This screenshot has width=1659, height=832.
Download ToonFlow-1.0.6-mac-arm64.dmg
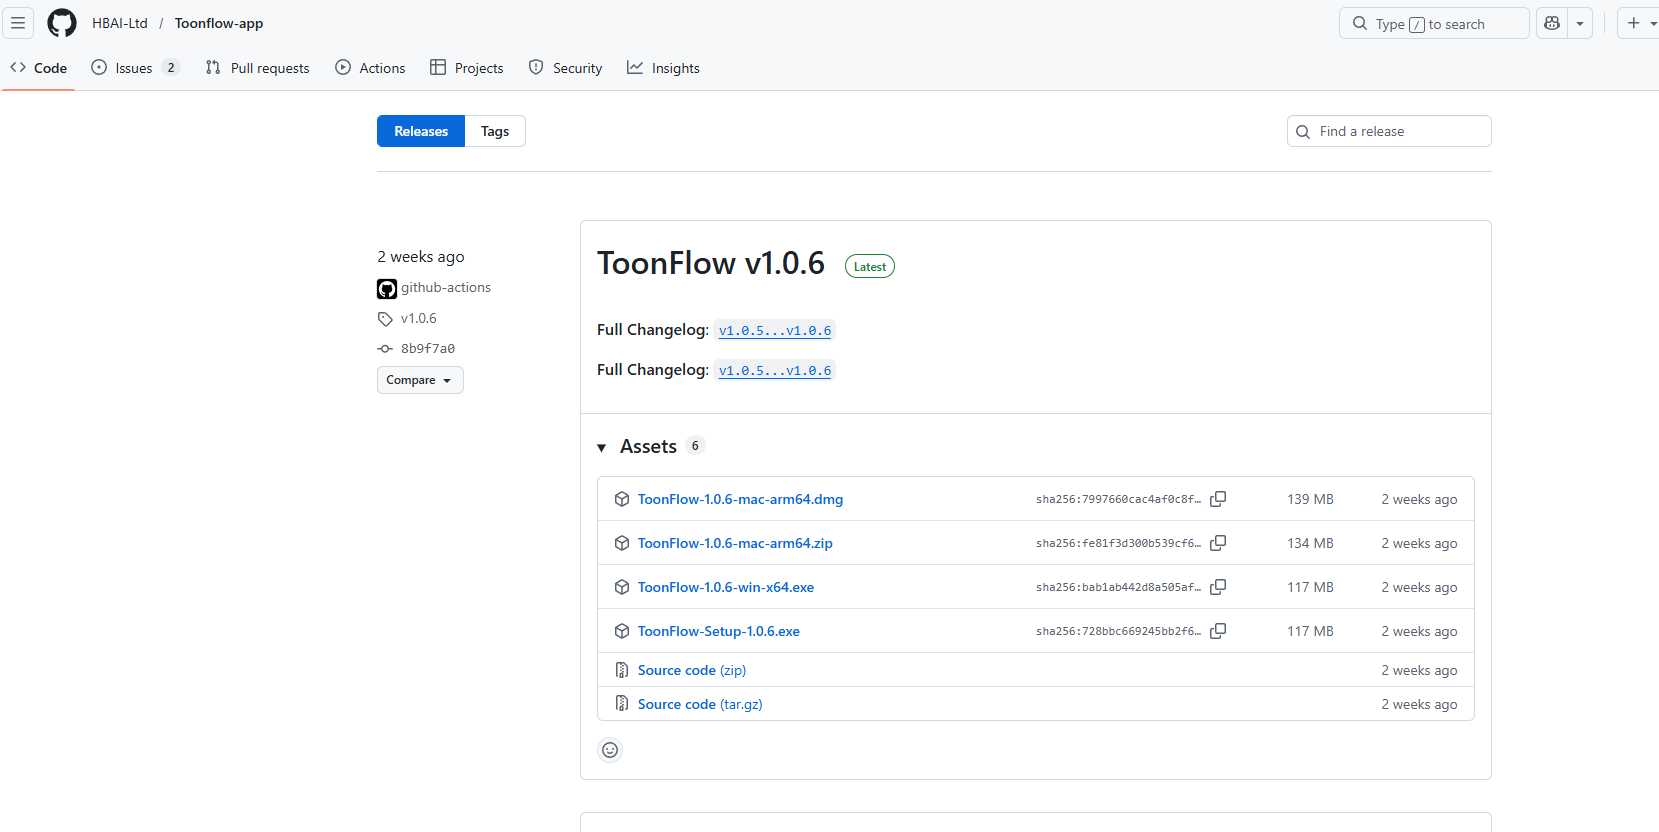(x=740, y=499)
